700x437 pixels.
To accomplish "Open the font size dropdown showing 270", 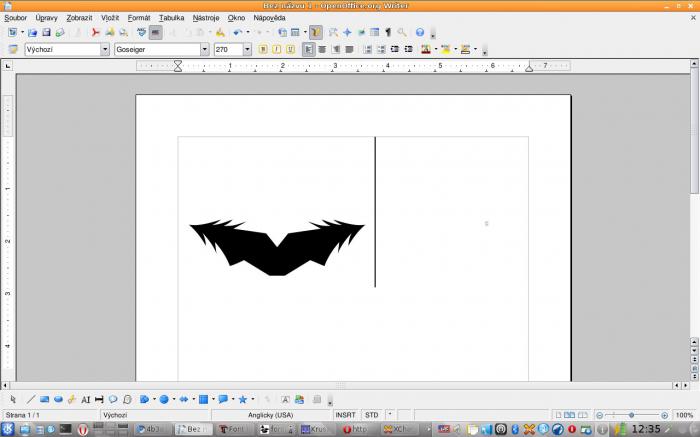I will pyautogui.click(x=247, y=50).
